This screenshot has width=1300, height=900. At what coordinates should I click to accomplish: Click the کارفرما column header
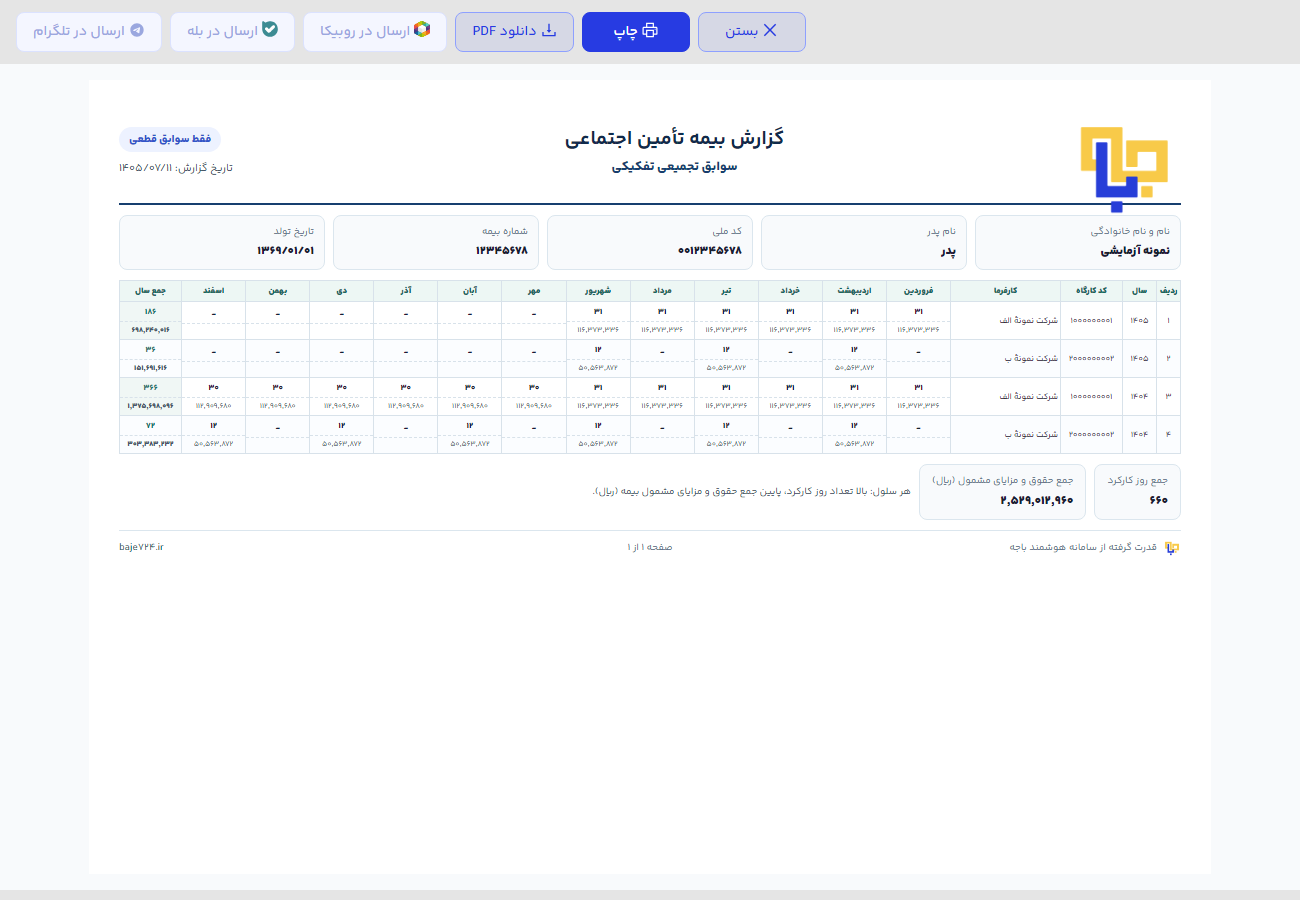pos(1006,291)
